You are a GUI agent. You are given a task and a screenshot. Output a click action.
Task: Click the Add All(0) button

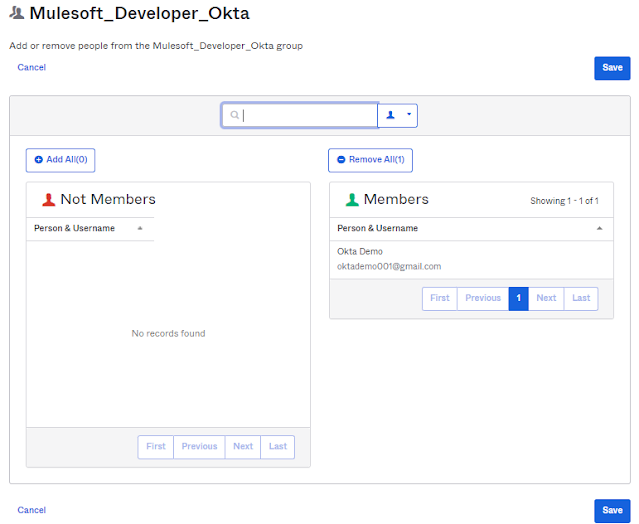60,160
